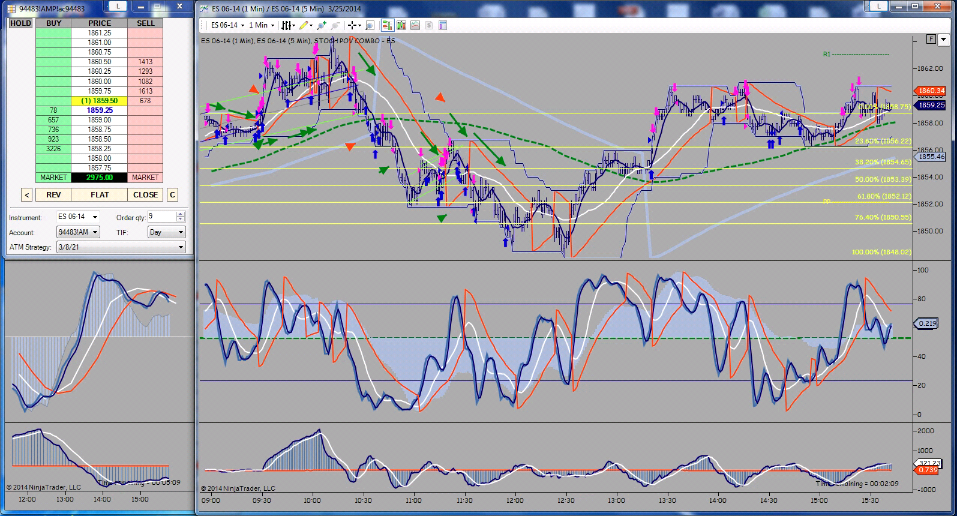This screenshot has height=516, width=957.
Task: Open the ATM Strategy dropdown
Action: (120, 247)
